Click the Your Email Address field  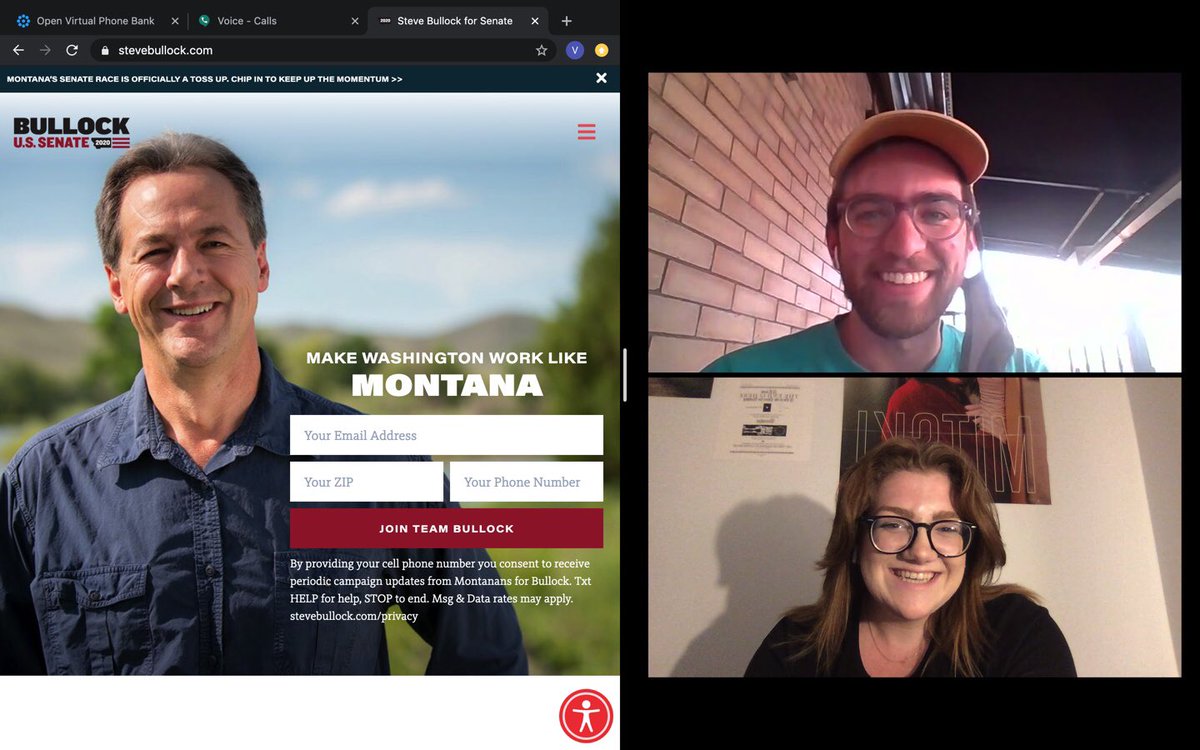pos(446,435)
